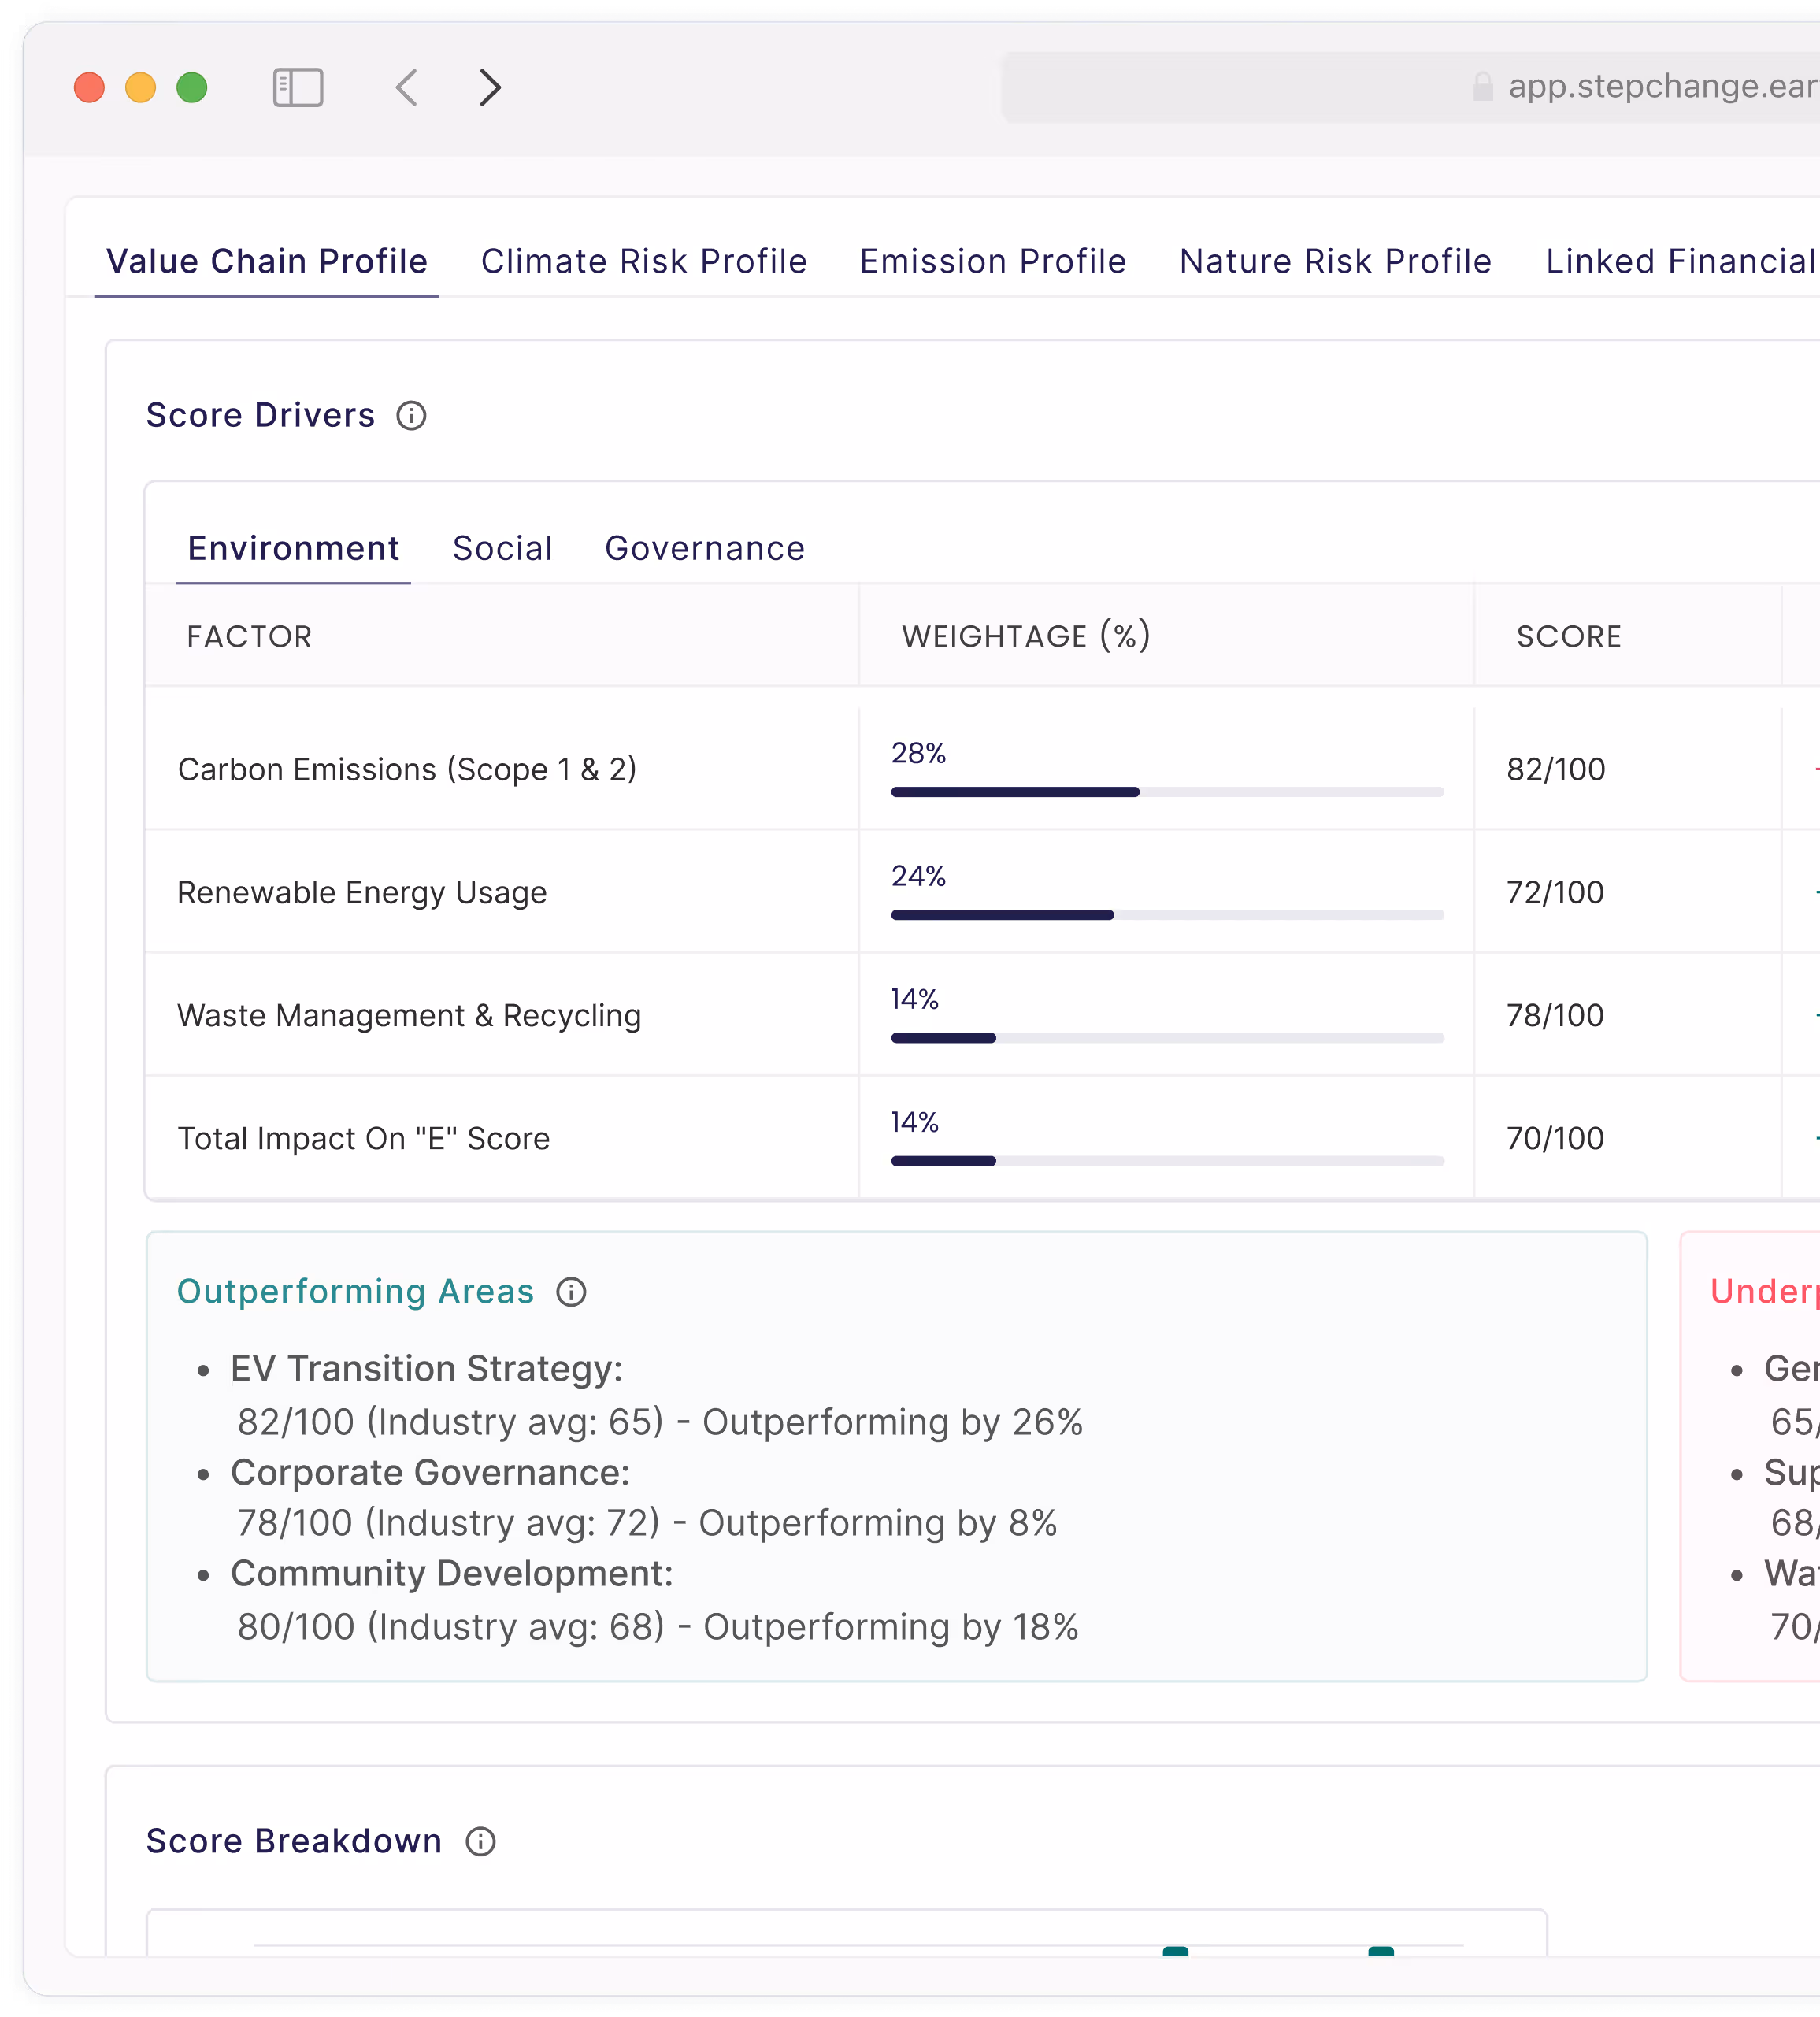Image resolution: width=1820 pixels, height=2017 pixels.
Task: Click the 24% Renewable Energy weightage bar
Action: pyautogui.click(x=1167, y=915)
